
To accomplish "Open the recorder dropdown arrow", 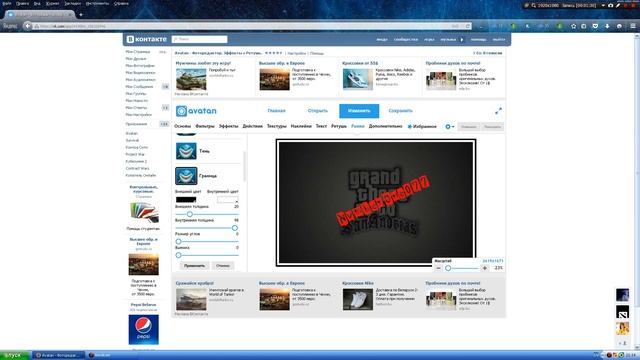I will (603, 5).
